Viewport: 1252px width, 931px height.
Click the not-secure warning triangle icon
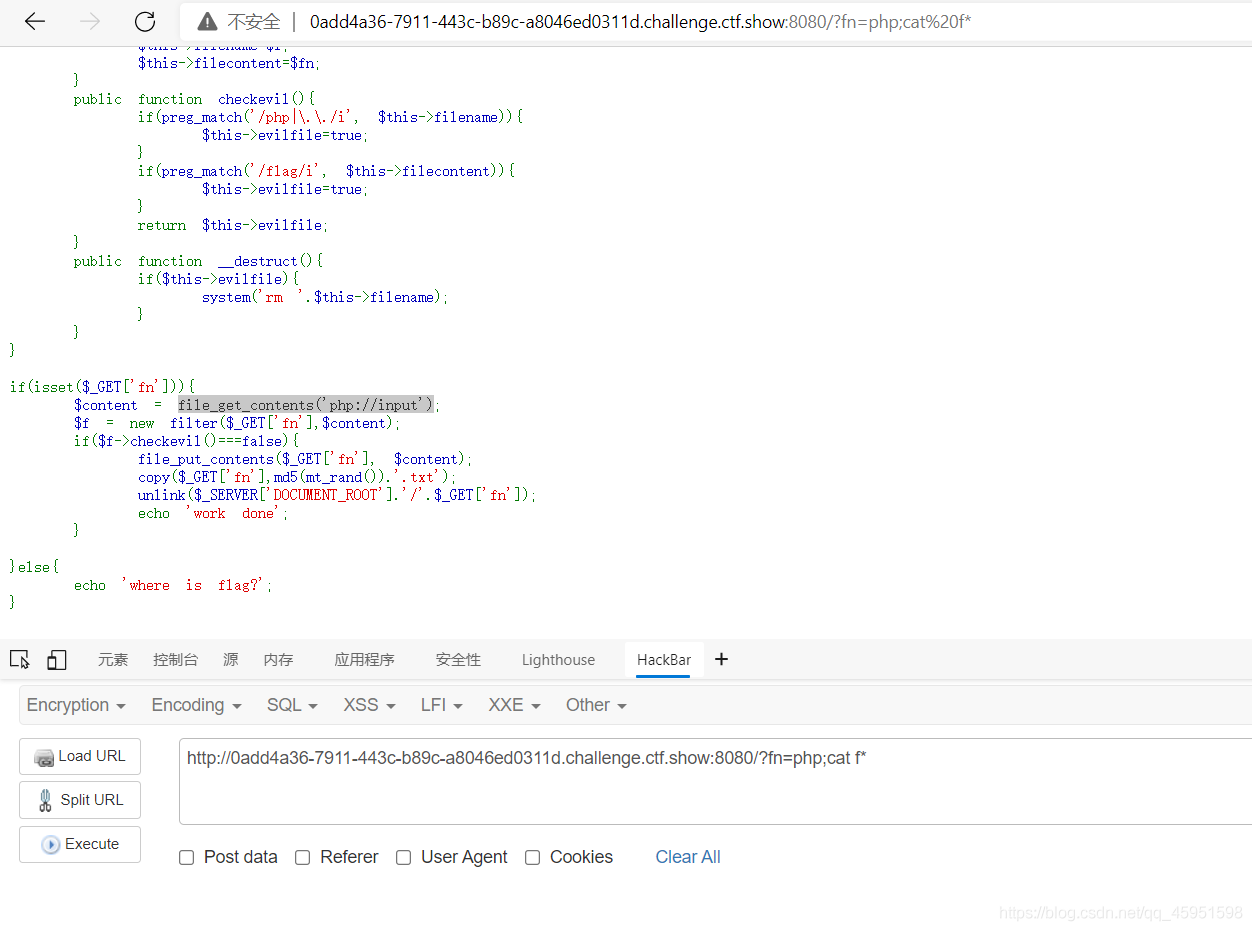pyautogui.click(x=207, y=22)
